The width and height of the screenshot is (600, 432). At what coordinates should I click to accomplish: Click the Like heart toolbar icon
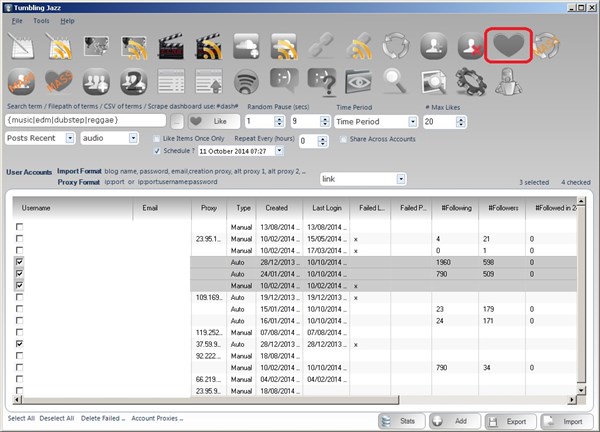[508, 46]
